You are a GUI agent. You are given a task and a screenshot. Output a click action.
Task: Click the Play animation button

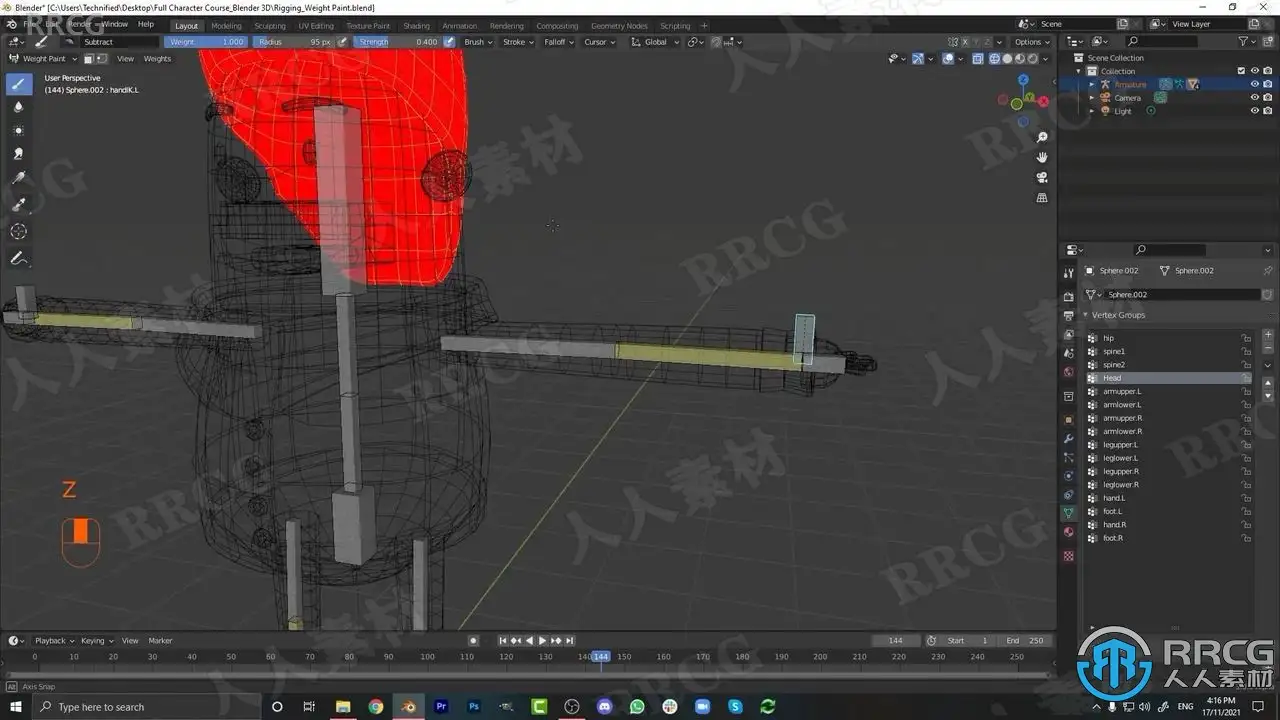coord(542,640)
